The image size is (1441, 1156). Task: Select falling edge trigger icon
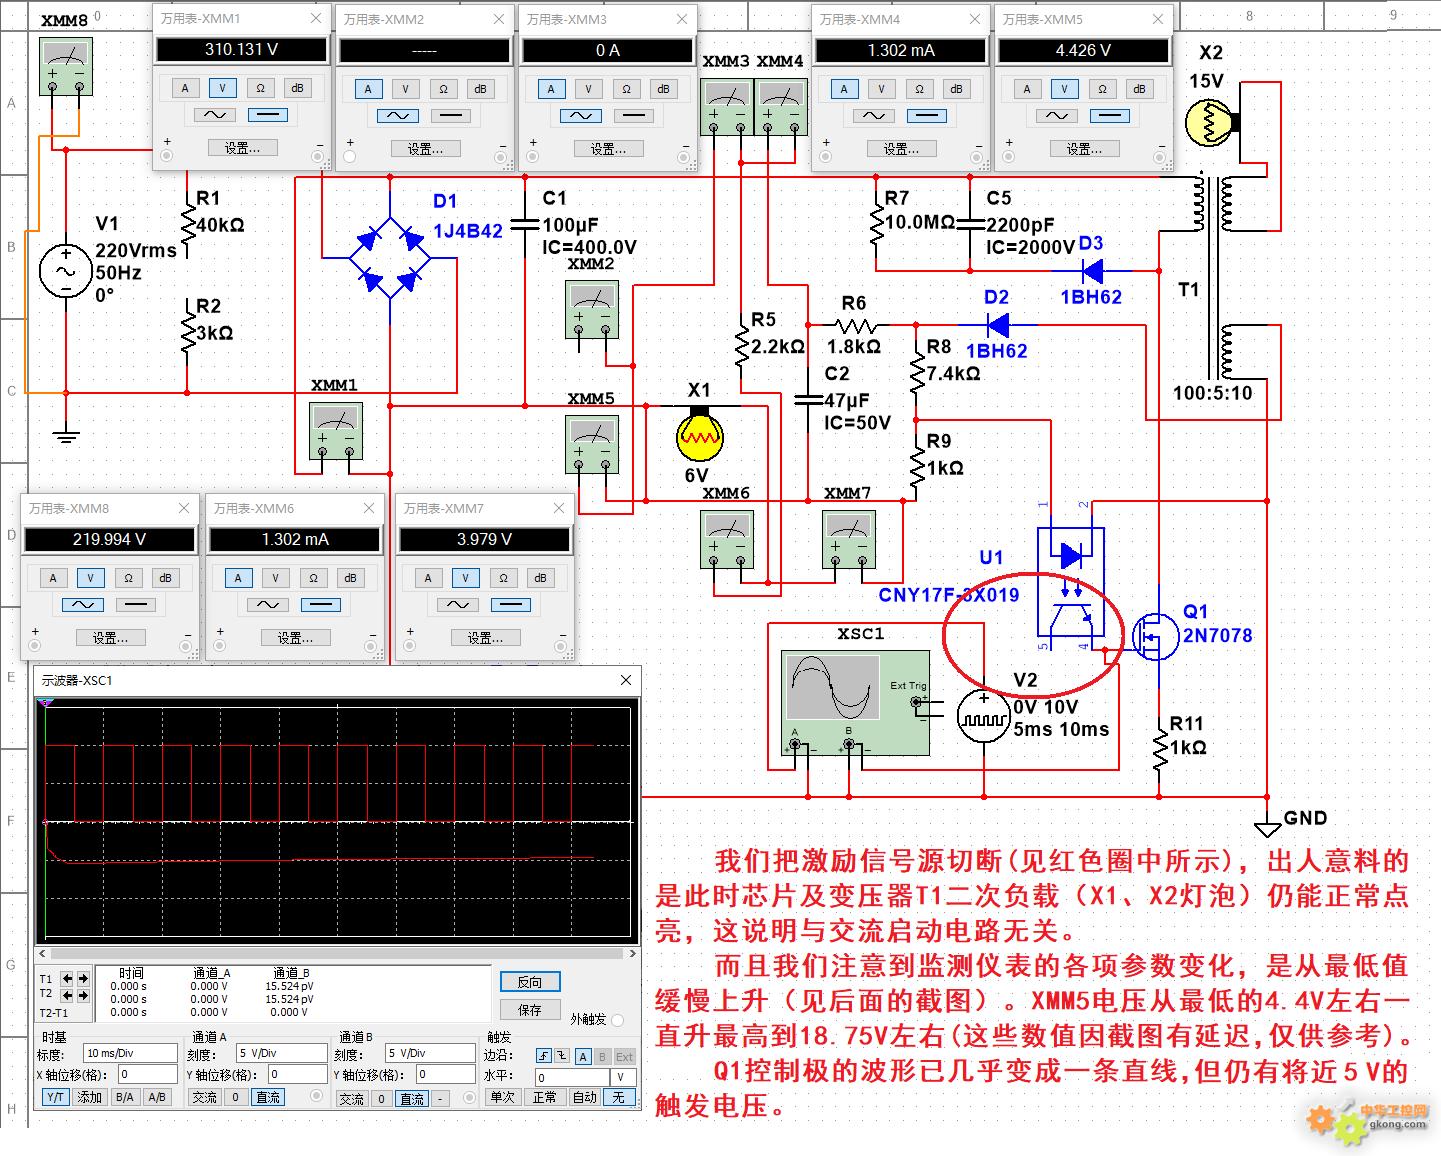560,1056
